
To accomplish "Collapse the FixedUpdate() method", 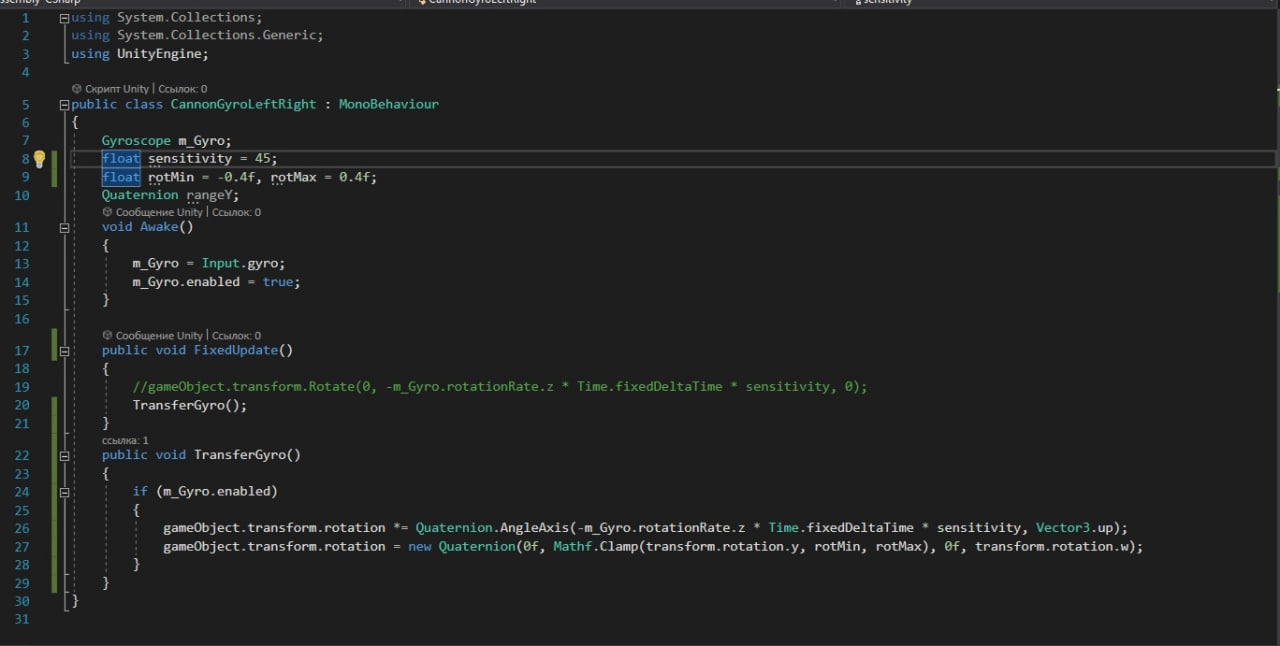I will 65,351.
